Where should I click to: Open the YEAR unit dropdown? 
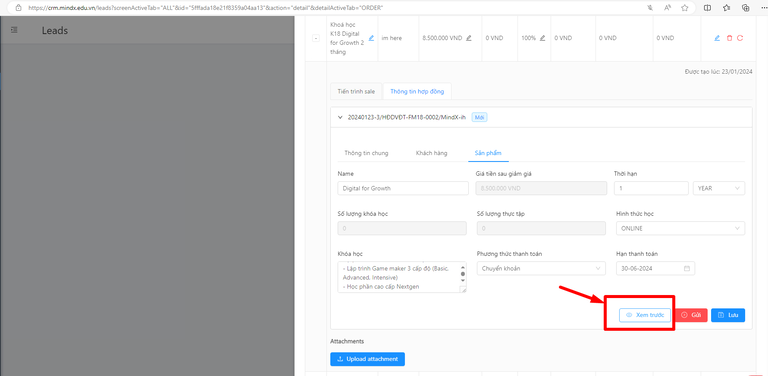tap(719, 188)
